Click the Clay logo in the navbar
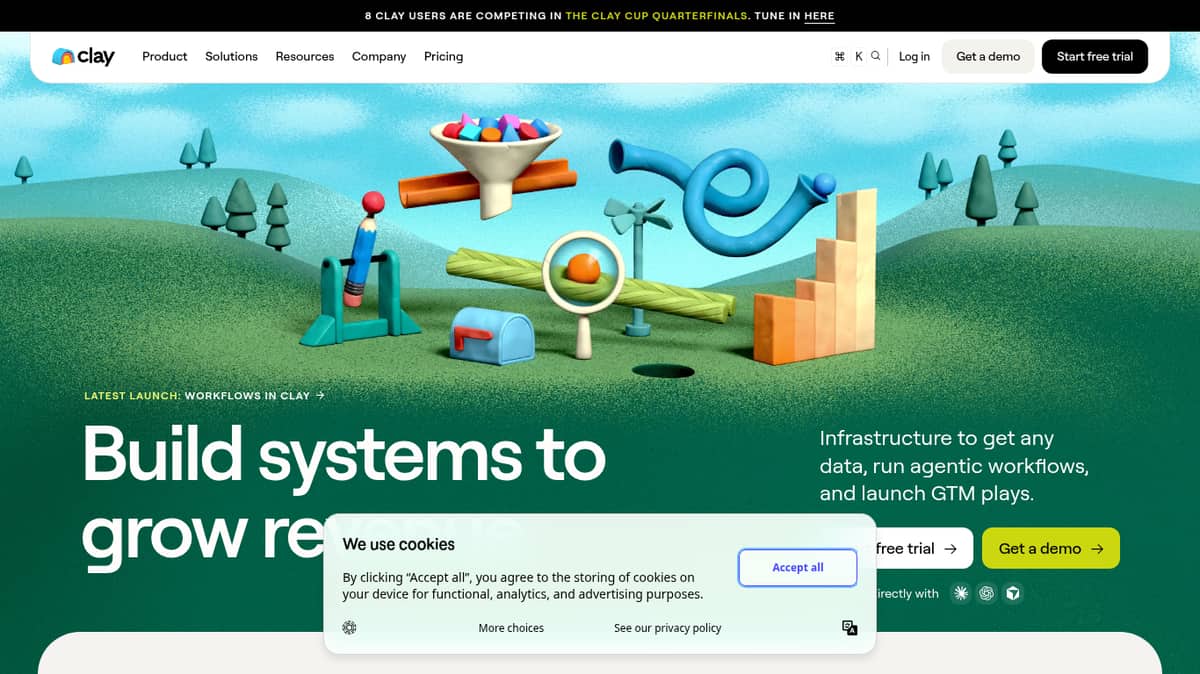The image size is (1200, 674). point(83,57)
